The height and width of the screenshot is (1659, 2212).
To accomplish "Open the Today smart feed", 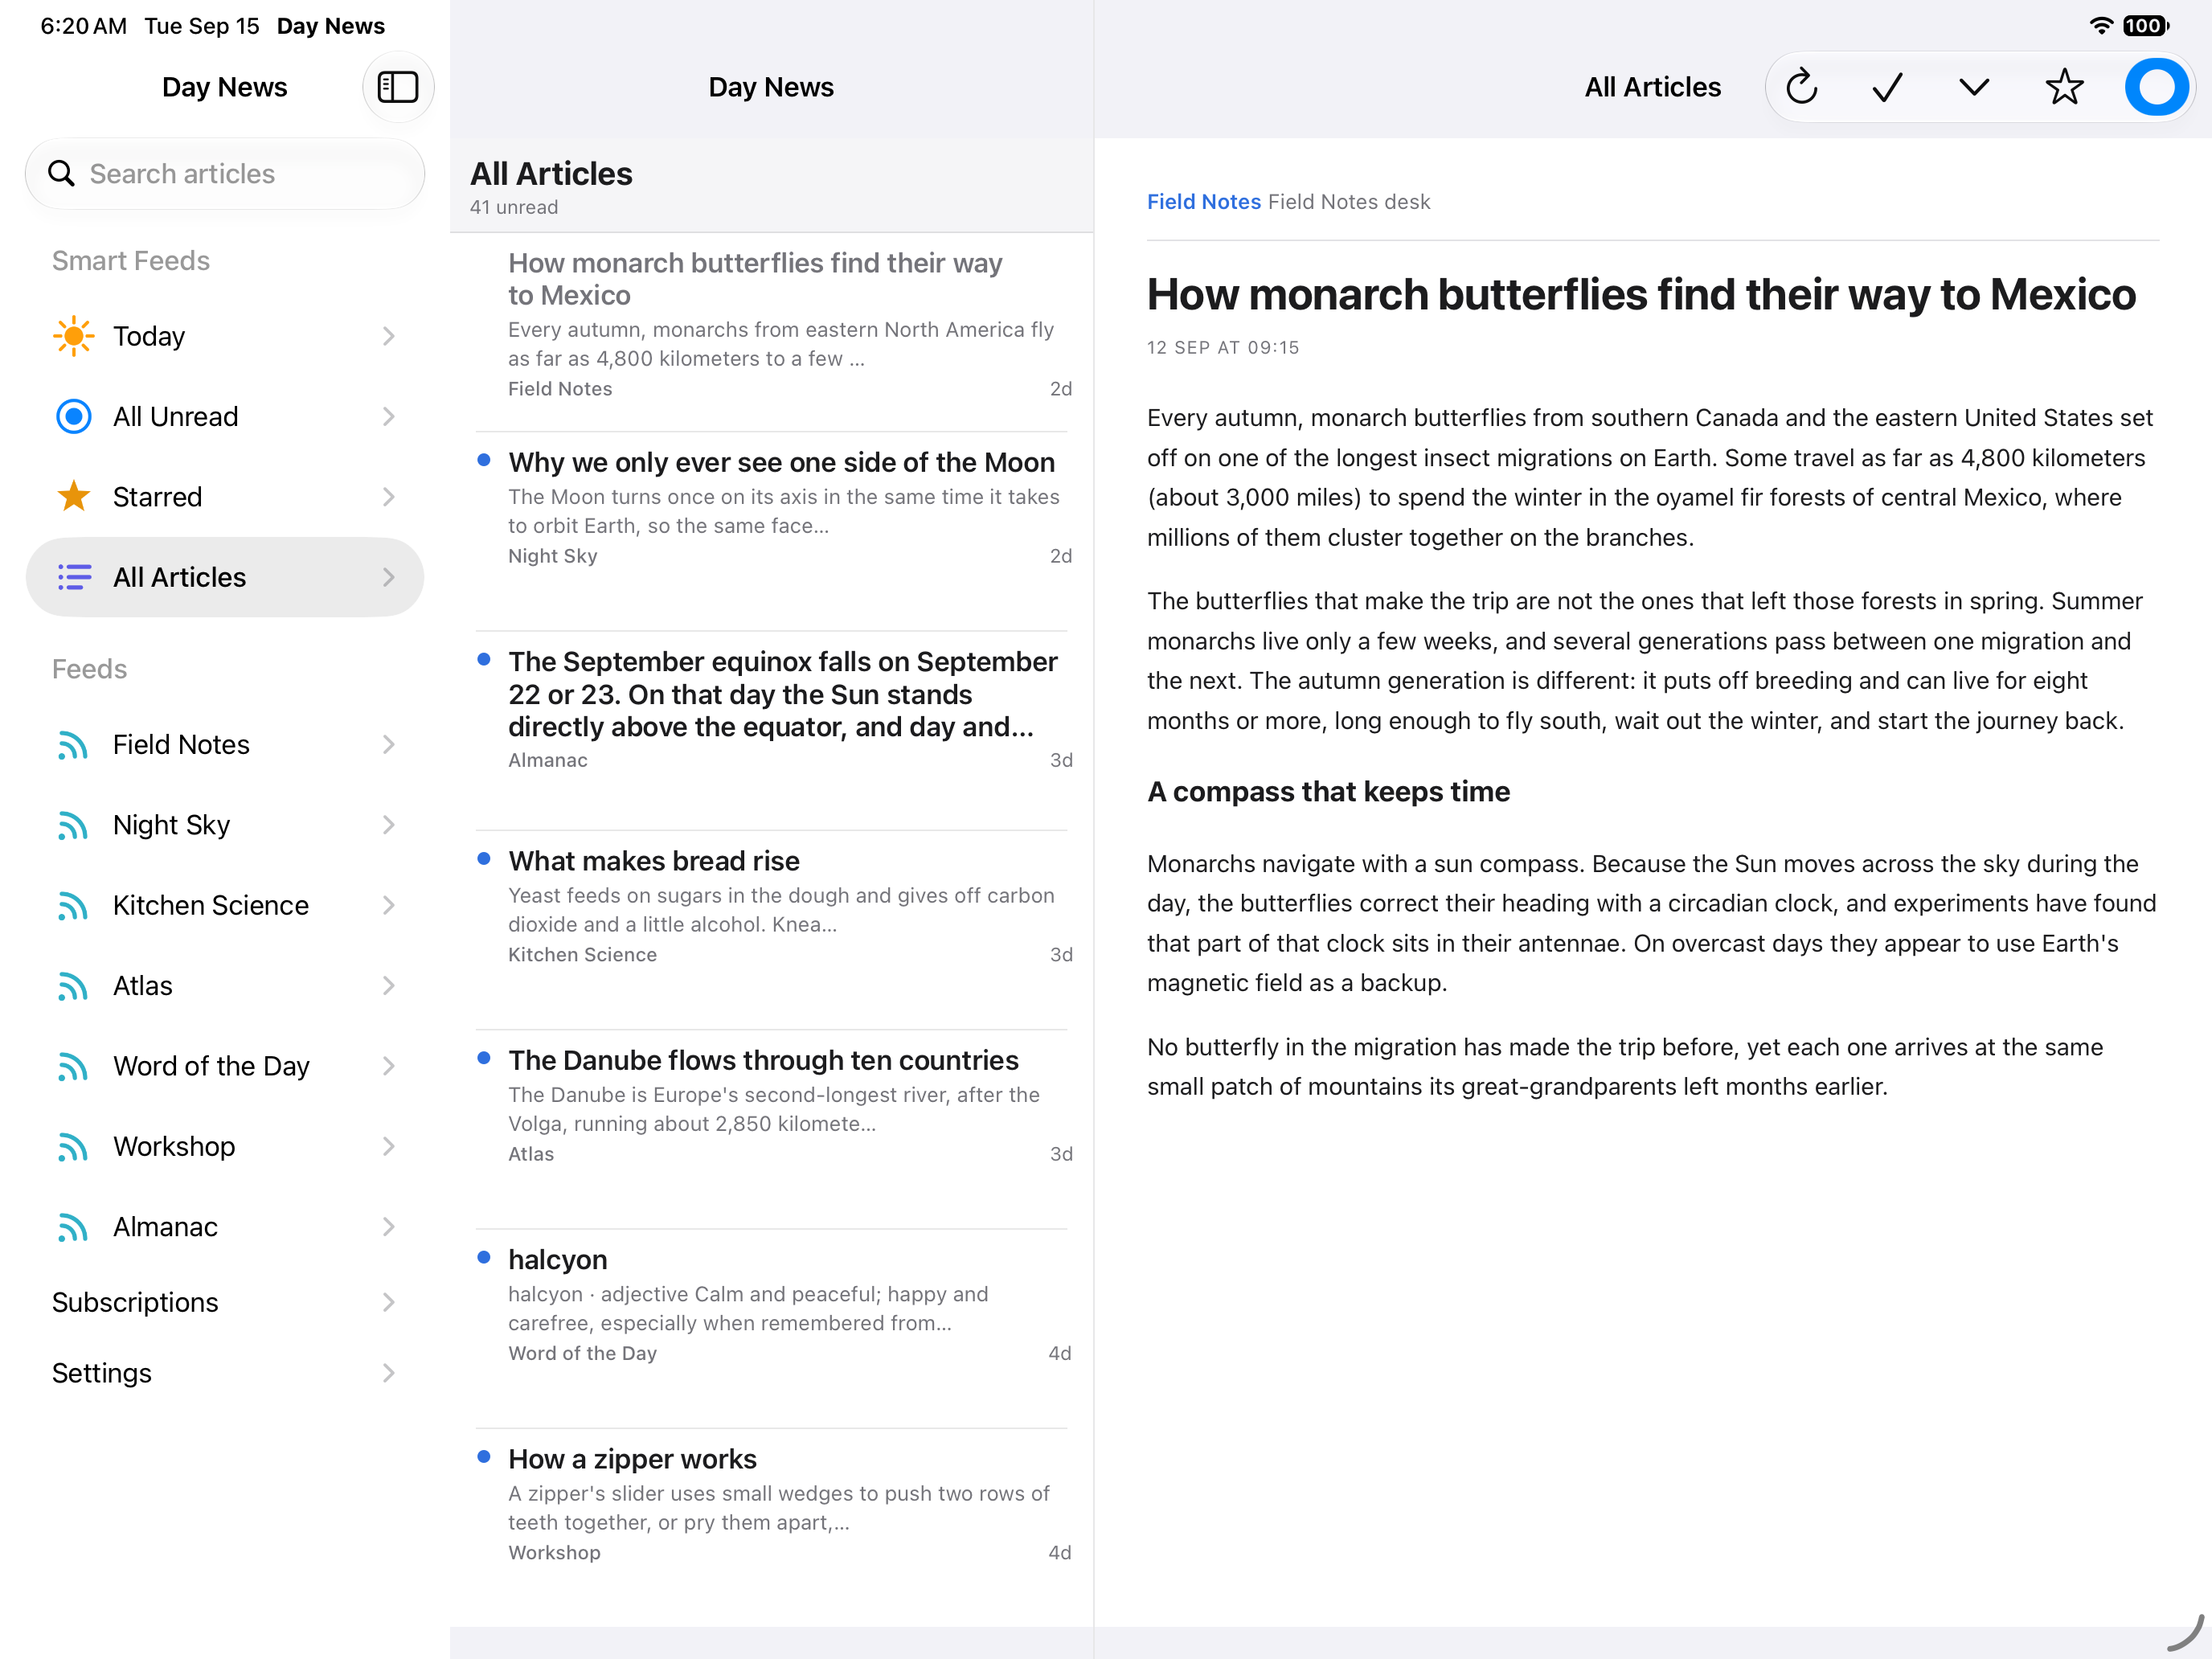I will pos(225,336).
